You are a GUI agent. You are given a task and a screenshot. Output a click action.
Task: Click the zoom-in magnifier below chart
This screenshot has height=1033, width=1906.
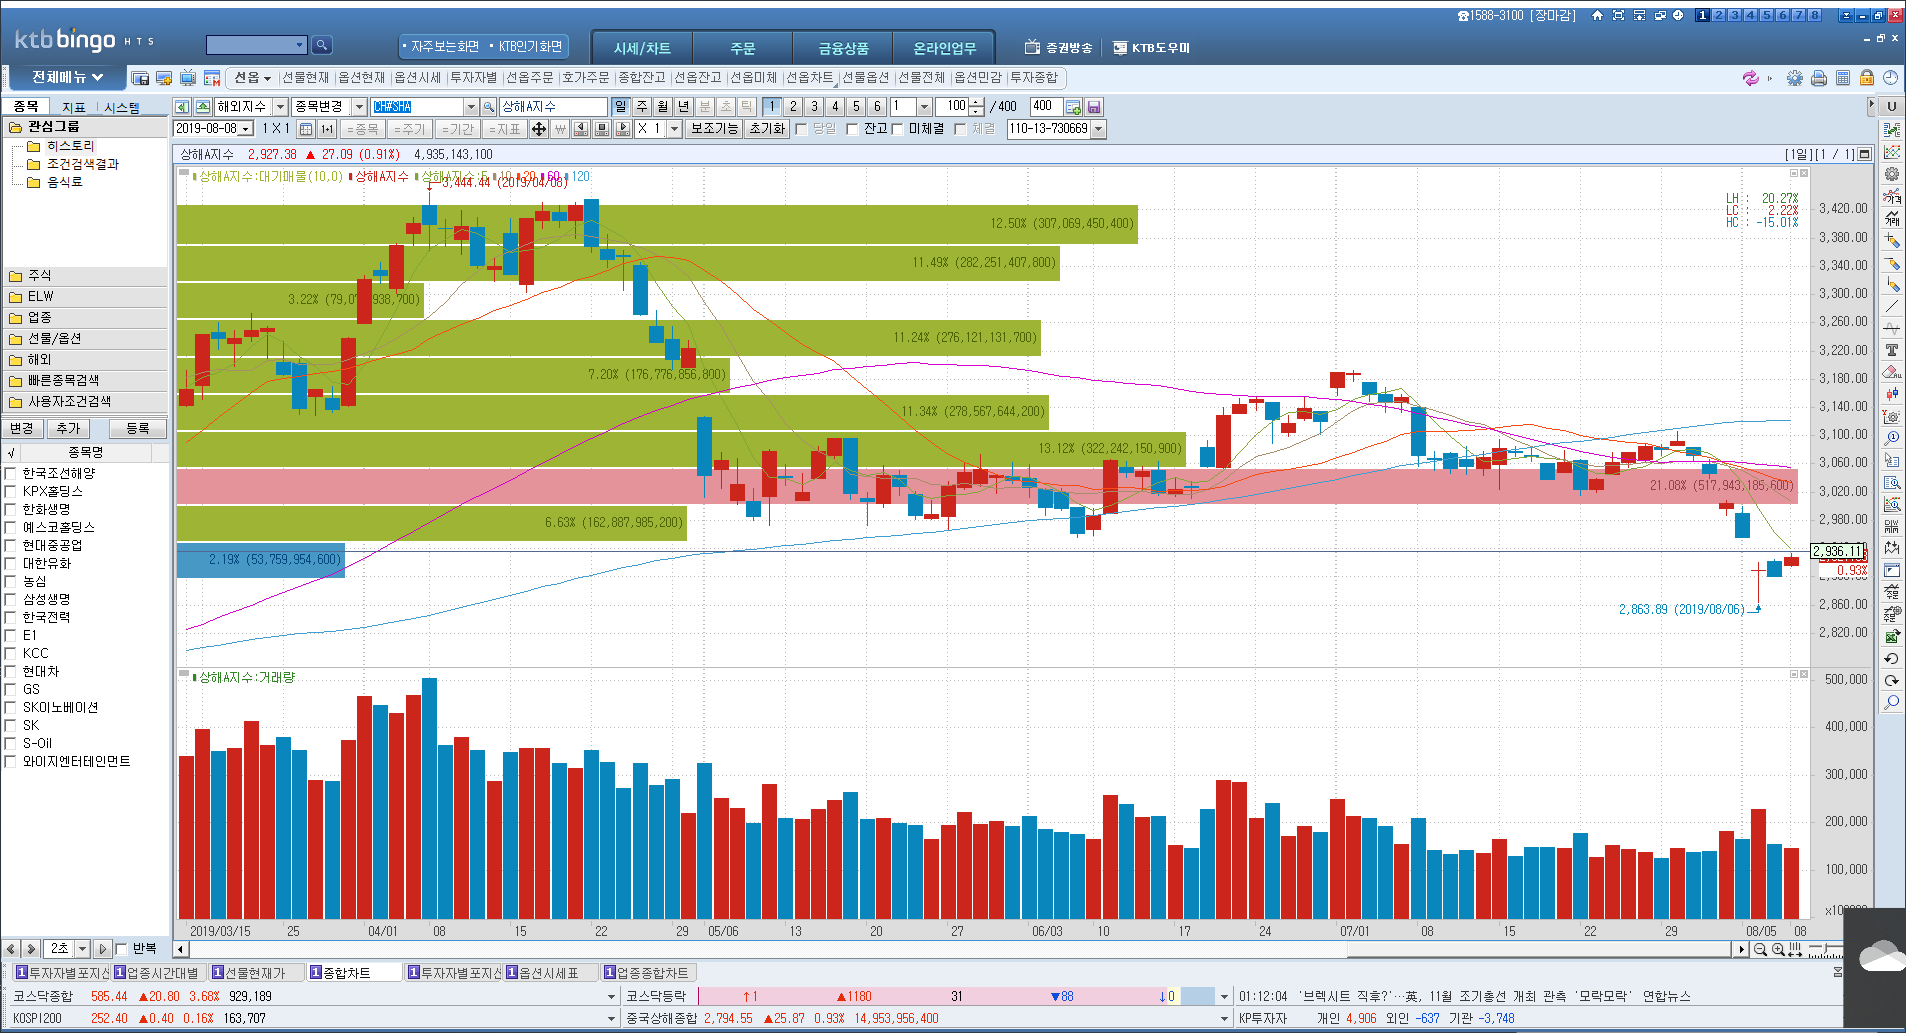1779,949
